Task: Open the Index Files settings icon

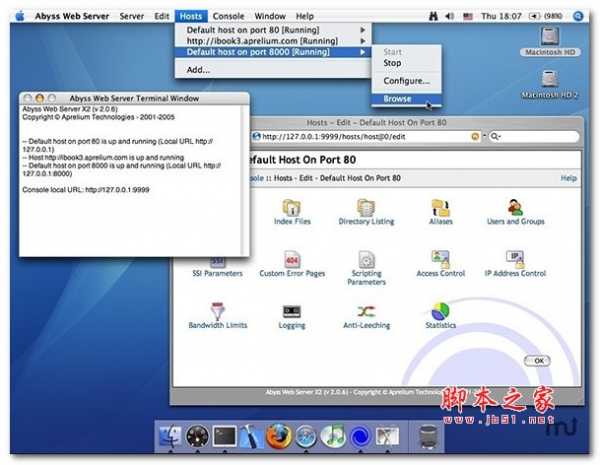Action: 292,208
